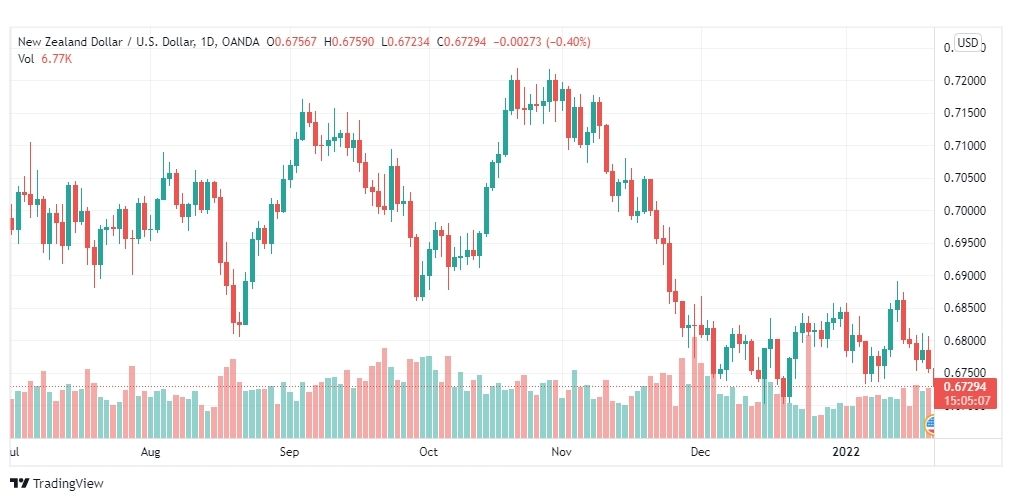Click the red current price label 0.67294

pos(965,386)
